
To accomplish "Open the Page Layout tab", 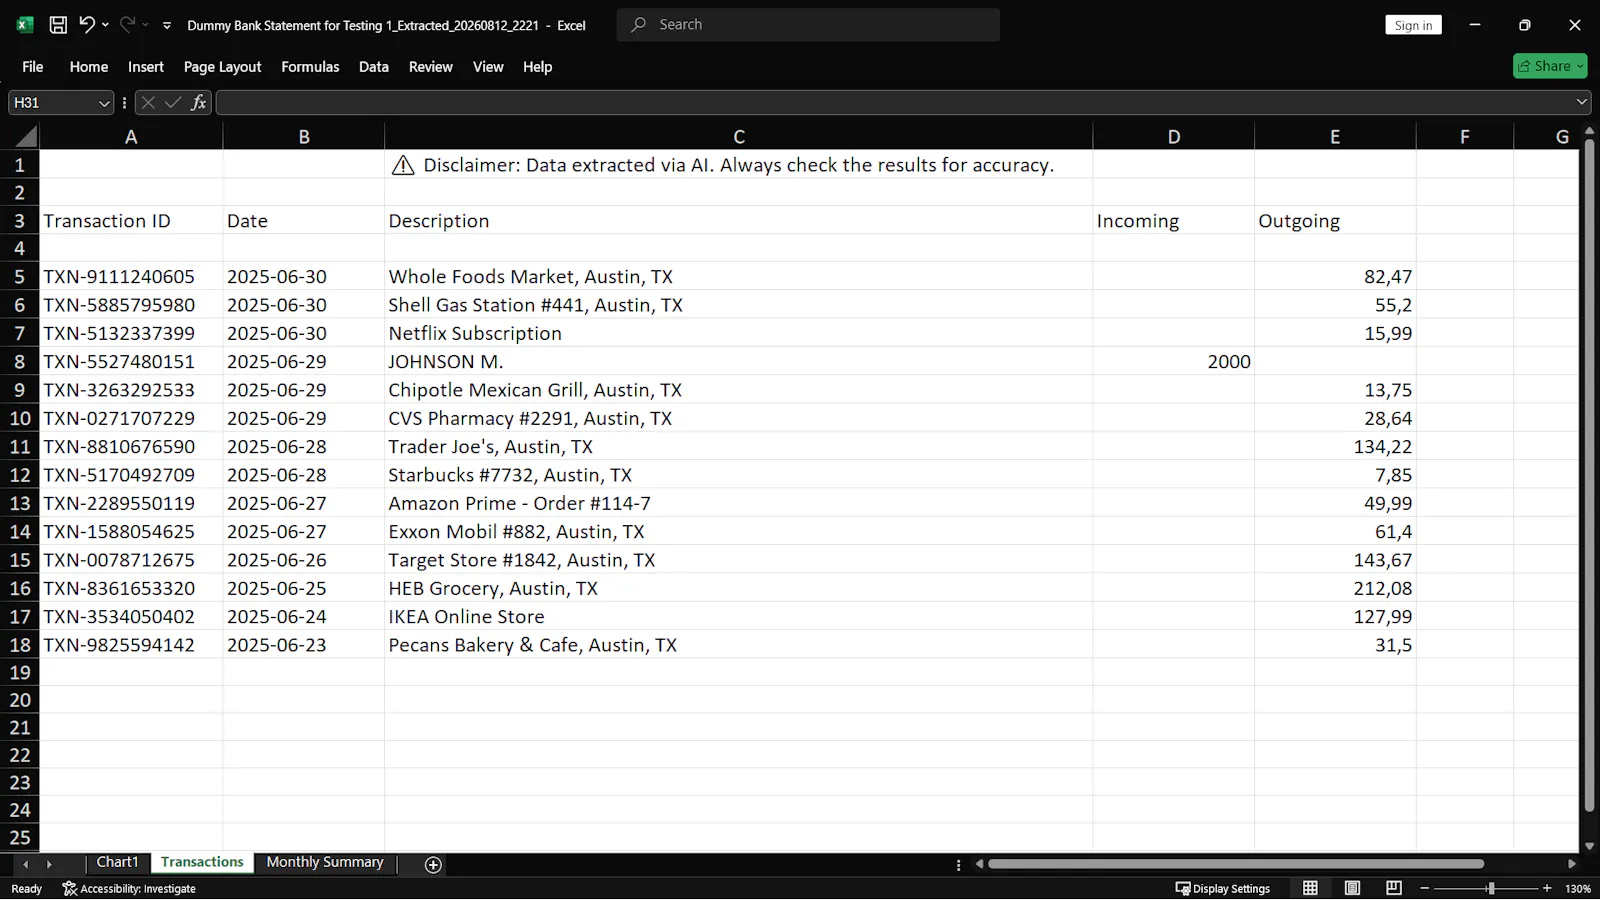I will point(222,67).
